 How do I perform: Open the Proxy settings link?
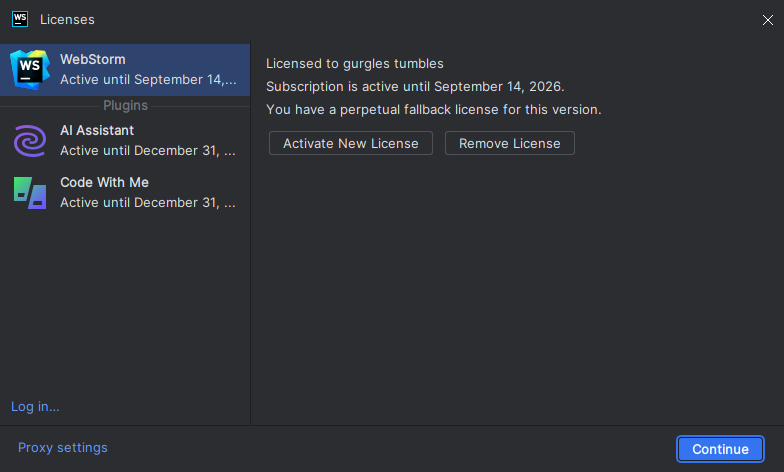63,447
